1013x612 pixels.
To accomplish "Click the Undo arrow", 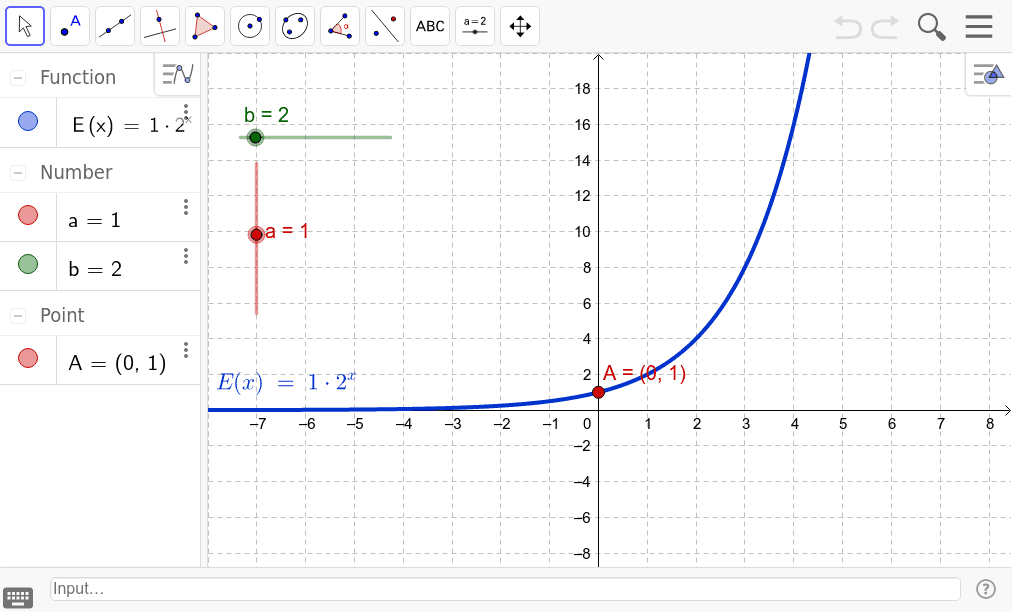I will [848, 27].
